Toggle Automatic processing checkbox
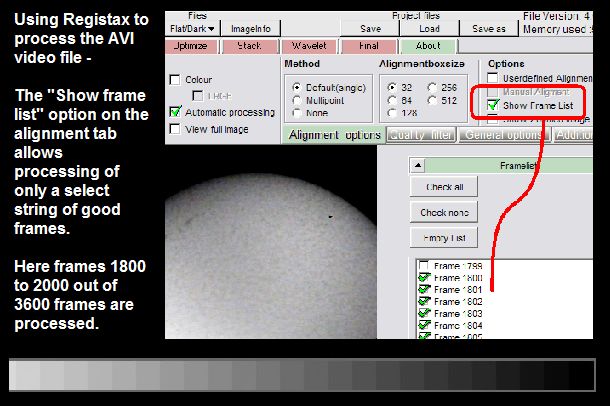 [x=176, y=112]
